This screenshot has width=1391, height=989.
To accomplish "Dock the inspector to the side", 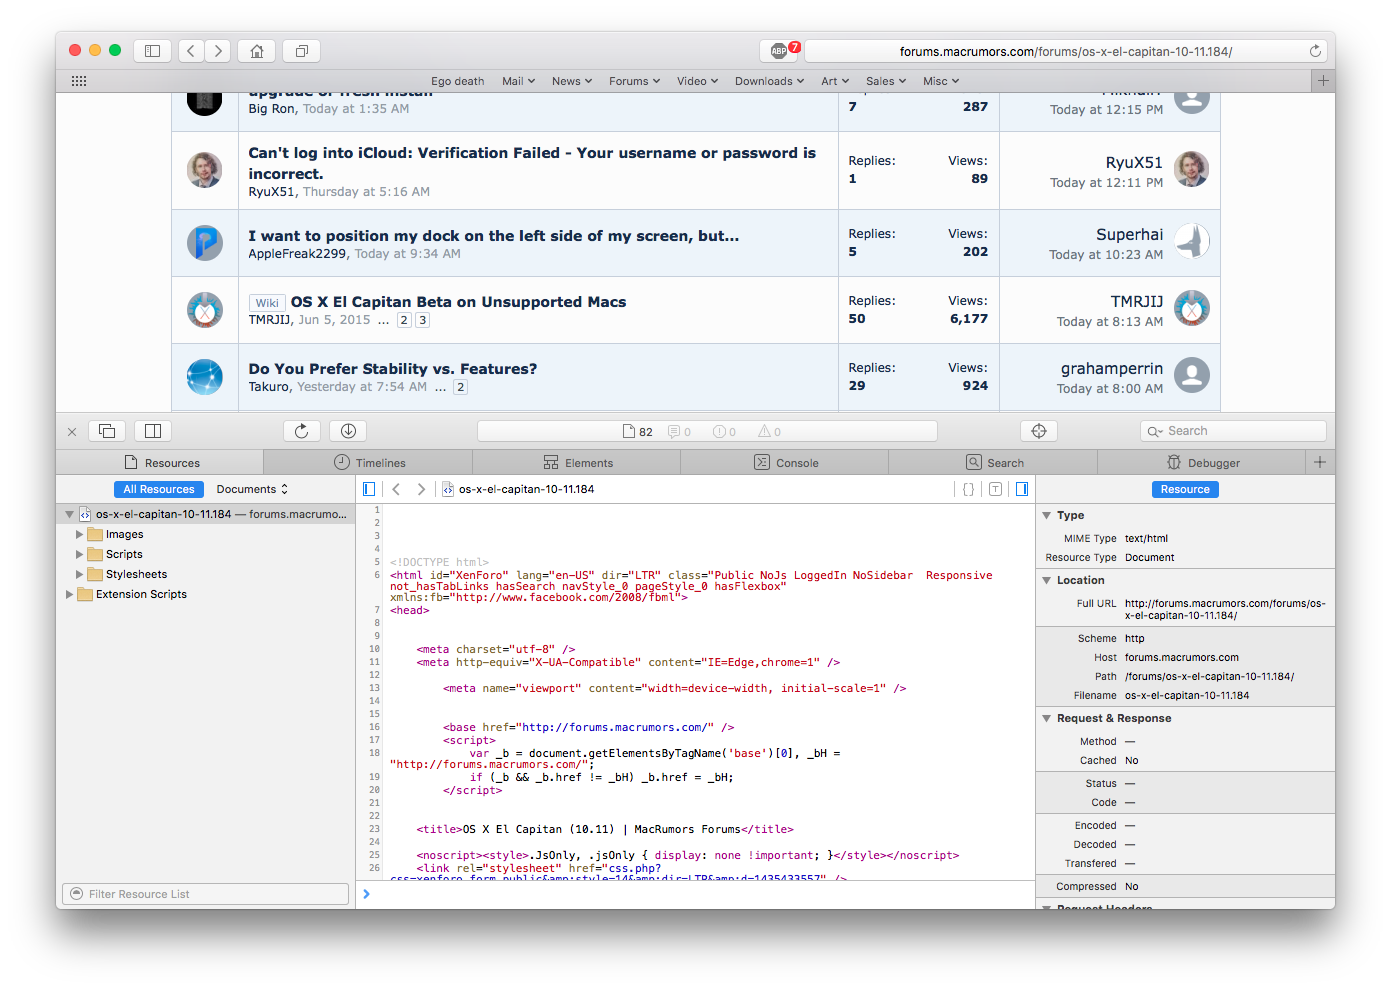I will pos(153,431).
